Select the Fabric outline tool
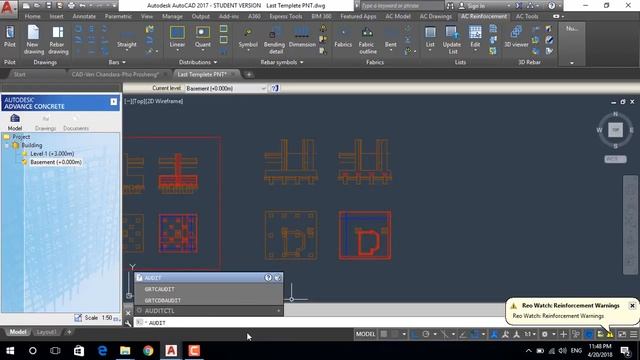The height and width of the screenshot is (360, 640). click(367, 41)
